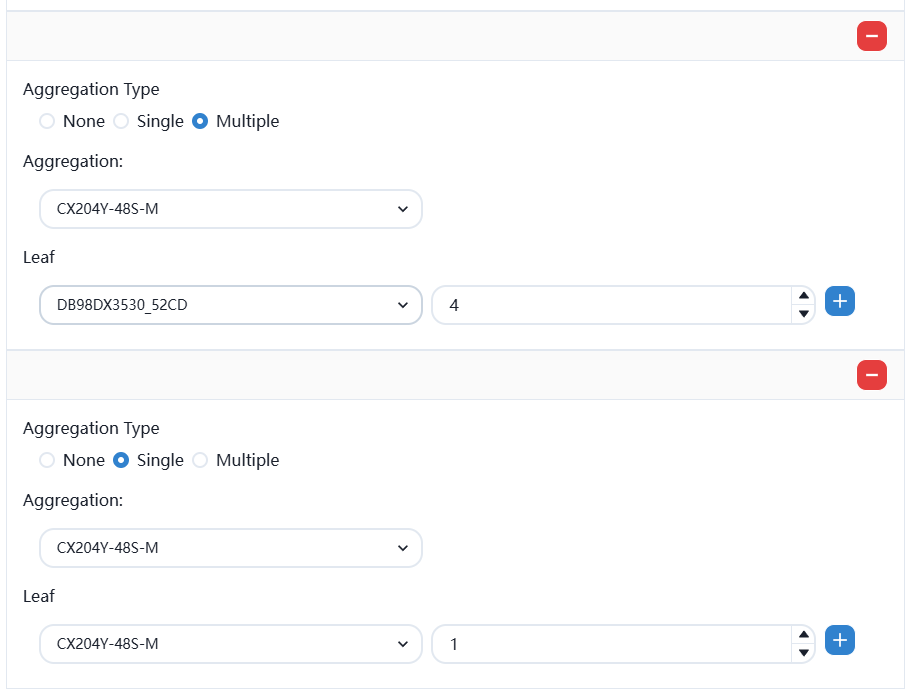Select Single in the first Aggregation Type
The height and width of the screenshot is (689, 913).
pos(121,121)
